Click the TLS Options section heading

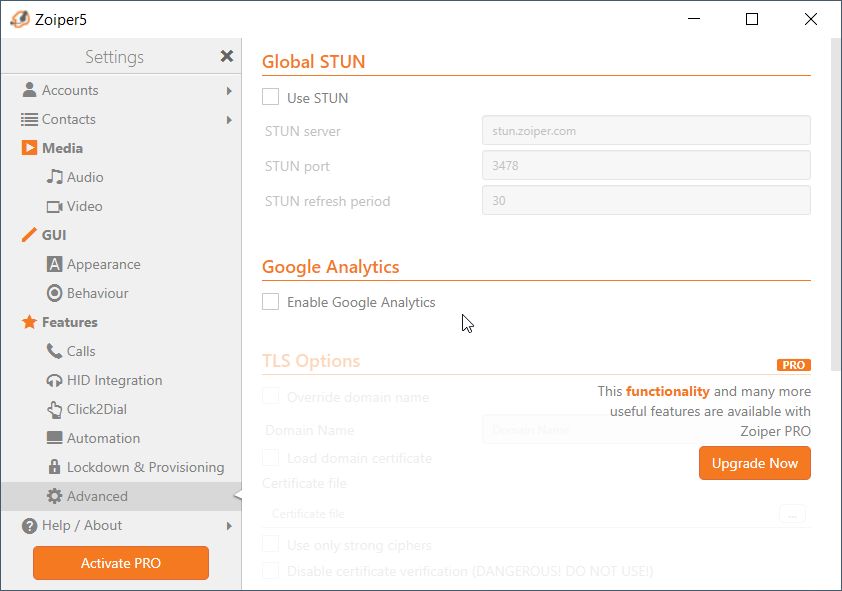[311, 361]
